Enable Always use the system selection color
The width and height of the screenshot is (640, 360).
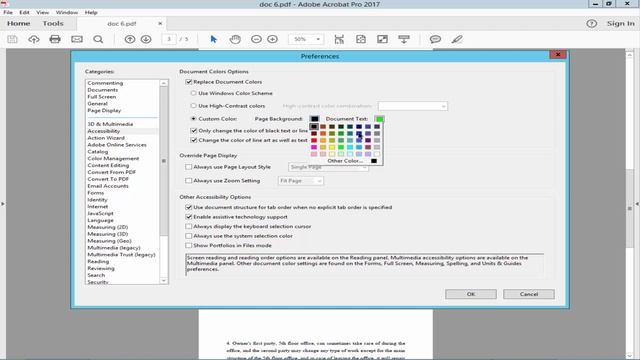coord(189,236)
